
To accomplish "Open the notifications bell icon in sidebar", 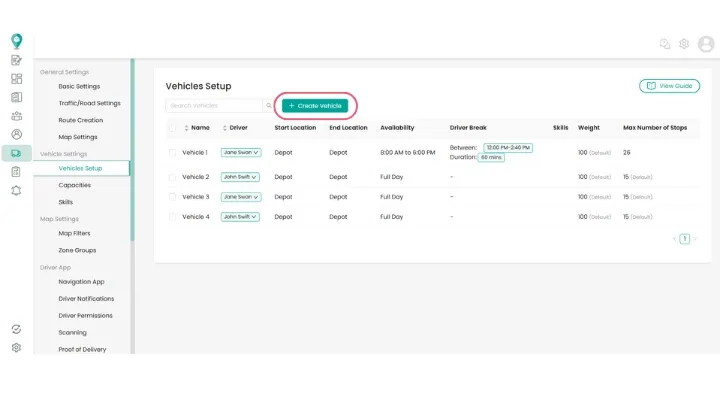I will click(x=16, y=190).
